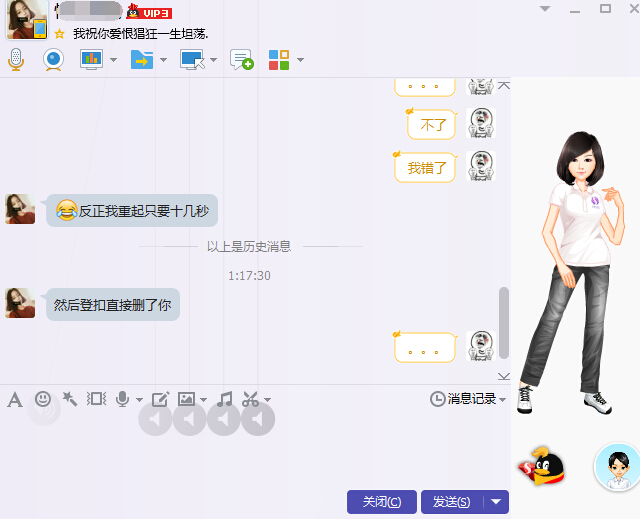The image size is (640, 519).
Task: Expand the voice message options arrow
Action: 139,400
